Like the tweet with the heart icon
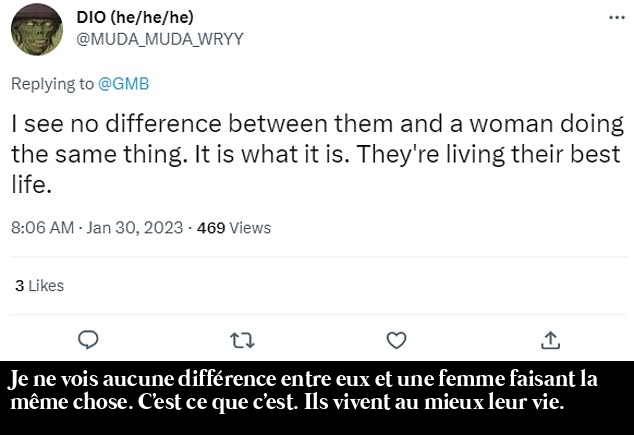634x435 pixels. coord(396,340)
